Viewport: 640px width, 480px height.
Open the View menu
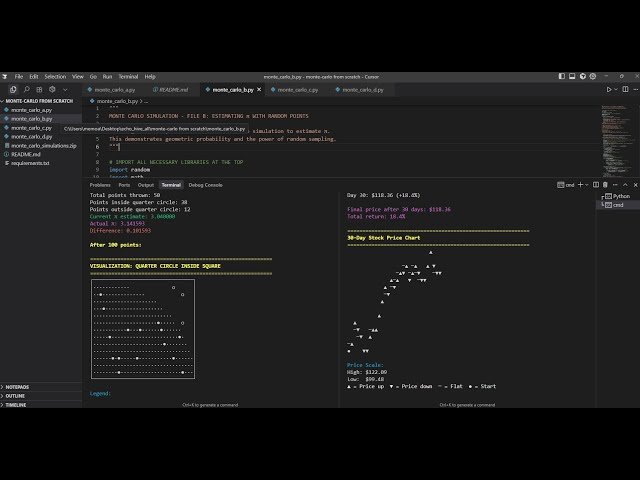[x=78, y=76]
